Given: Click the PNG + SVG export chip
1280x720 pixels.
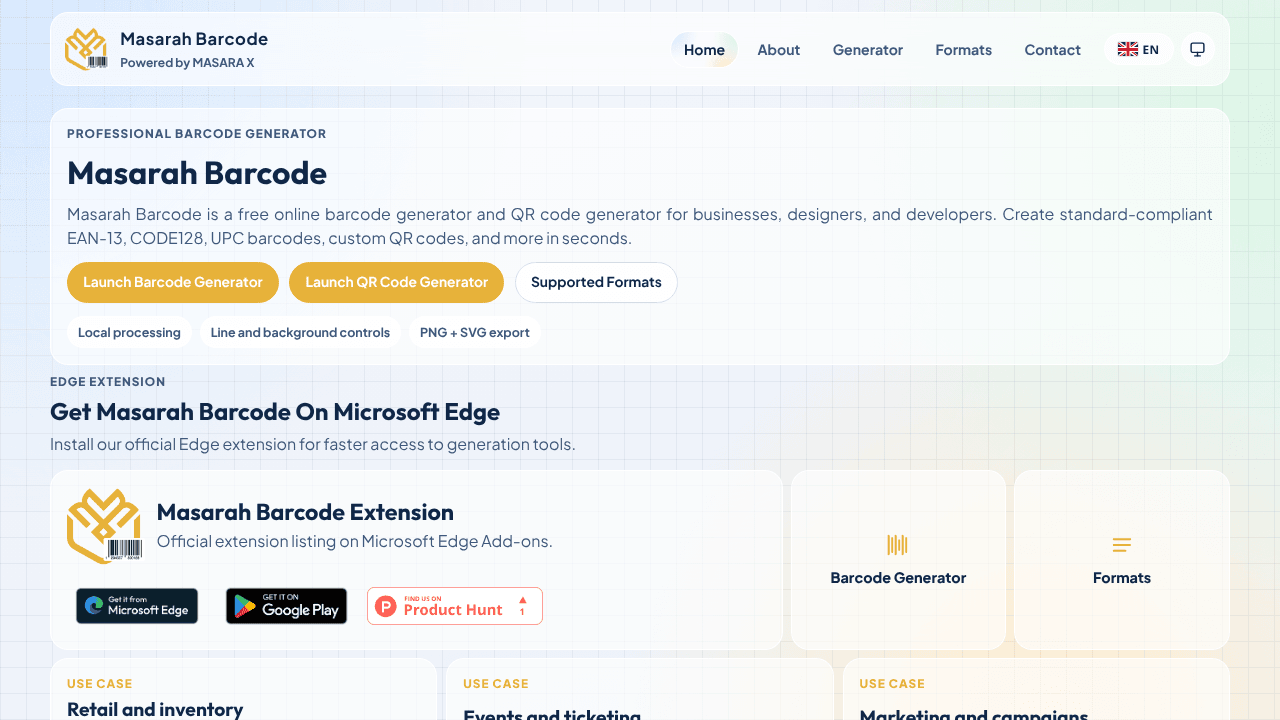Looking at the screenshot, I should coord(475,332).
